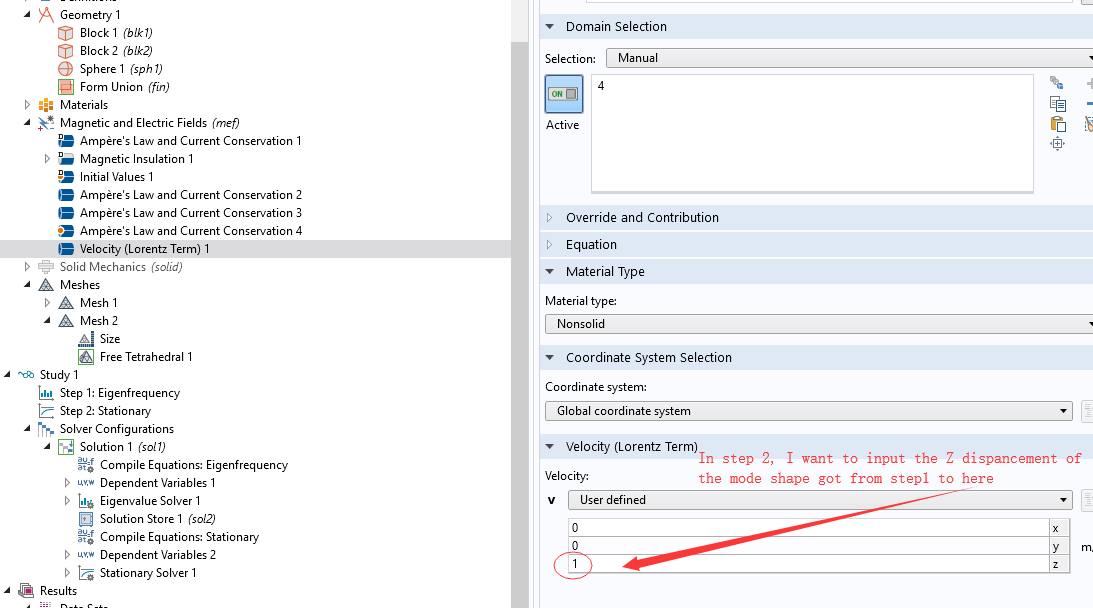The height and width of the screenshot is (608, 1093).
Task: Expand the Materials tree node
Action: pos(28,105)
